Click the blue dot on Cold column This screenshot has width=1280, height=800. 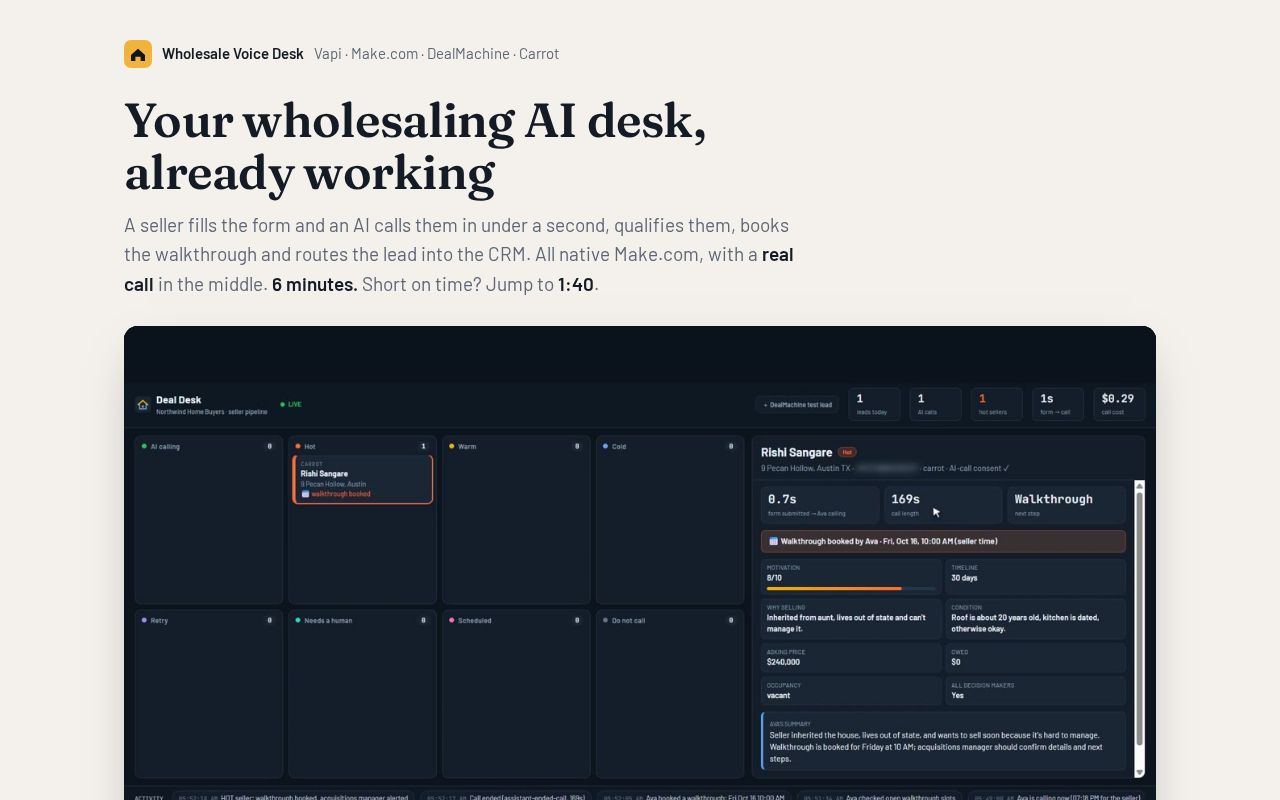click(606, 446)
